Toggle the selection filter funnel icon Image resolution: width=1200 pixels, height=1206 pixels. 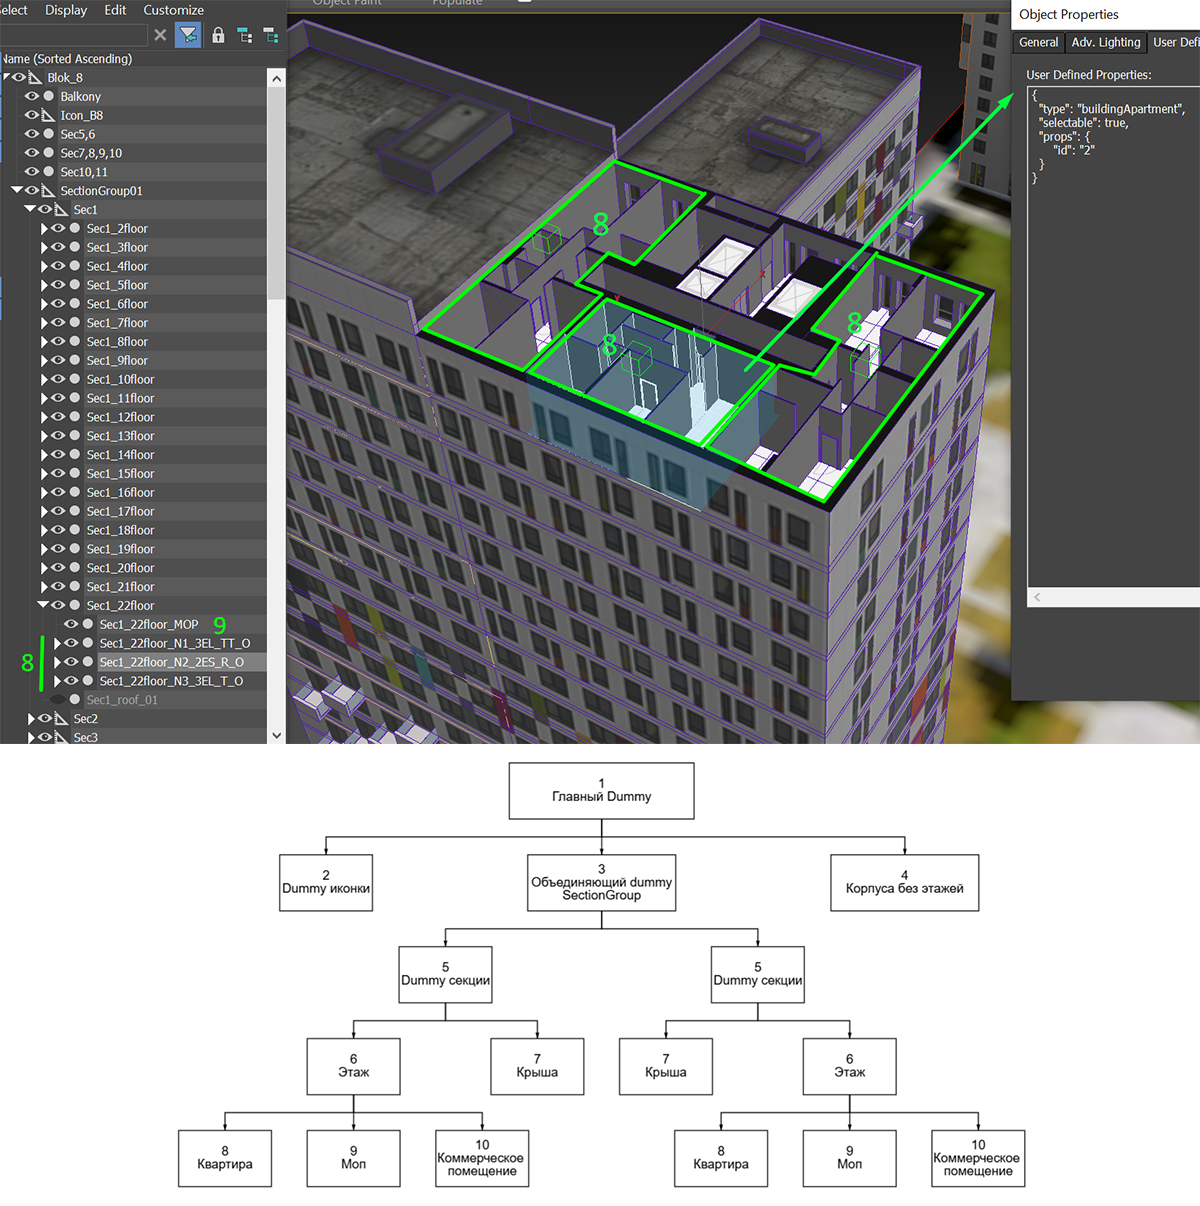pyautogui.click(x=187, y=35)
